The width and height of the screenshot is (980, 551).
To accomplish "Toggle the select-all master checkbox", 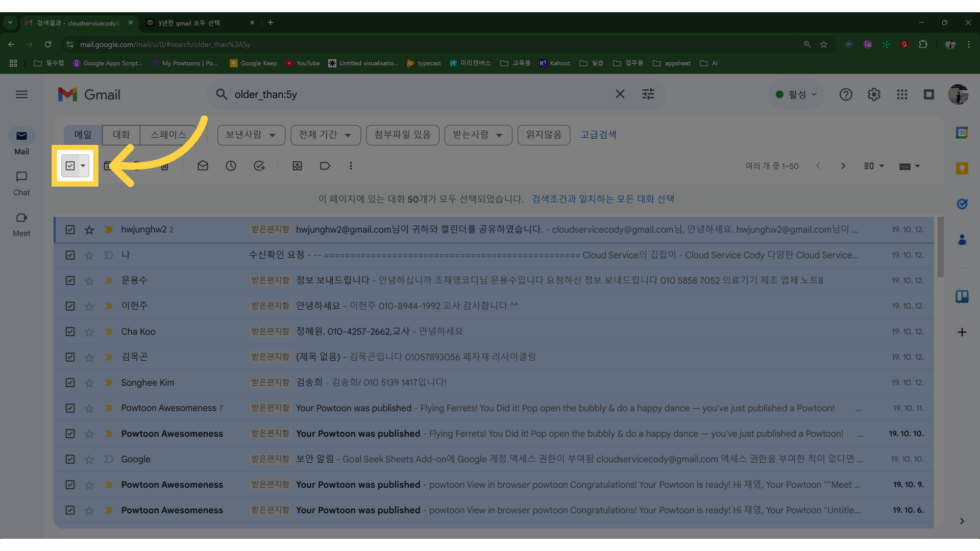I will click(x=70, y=166).
